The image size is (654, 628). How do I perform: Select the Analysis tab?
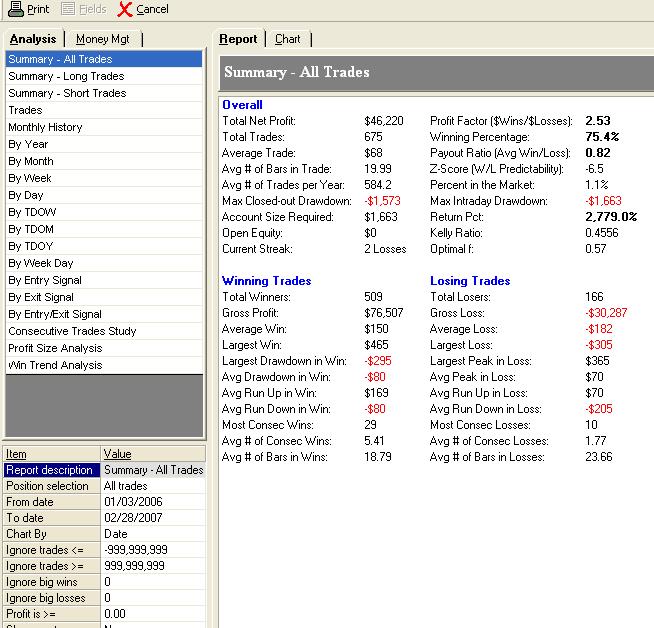pyautogui.click(x=33, y=39)
